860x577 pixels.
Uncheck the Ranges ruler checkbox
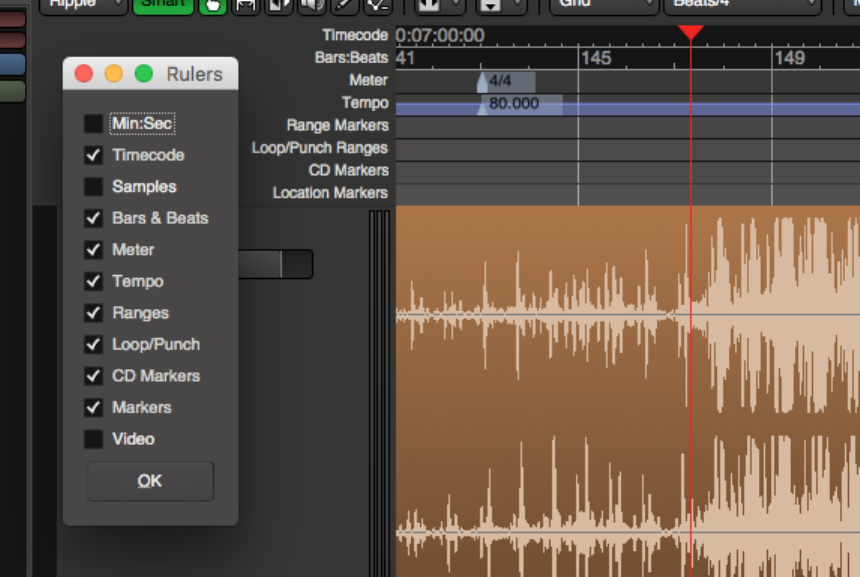[93, 313]
